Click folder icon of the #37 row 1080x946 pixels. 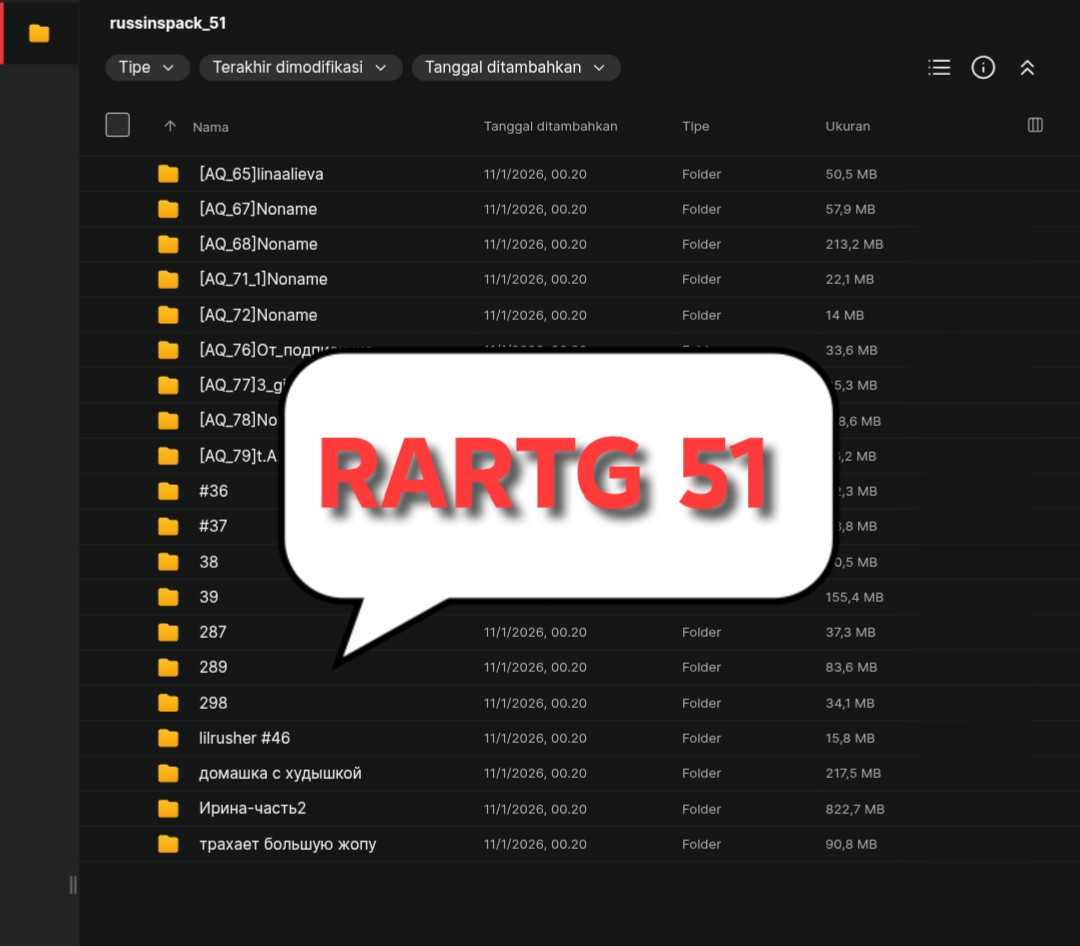(168, 526)
